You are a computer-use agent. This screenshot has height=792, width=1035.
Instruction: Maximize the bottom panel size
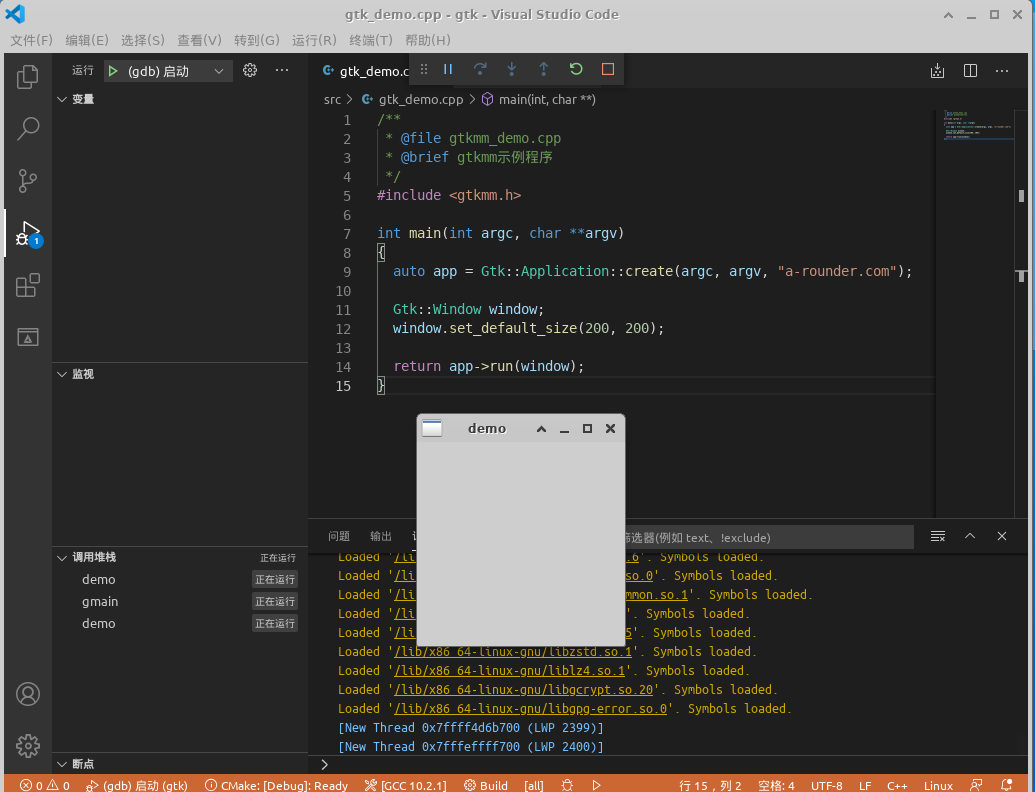[x=970, y=536]
